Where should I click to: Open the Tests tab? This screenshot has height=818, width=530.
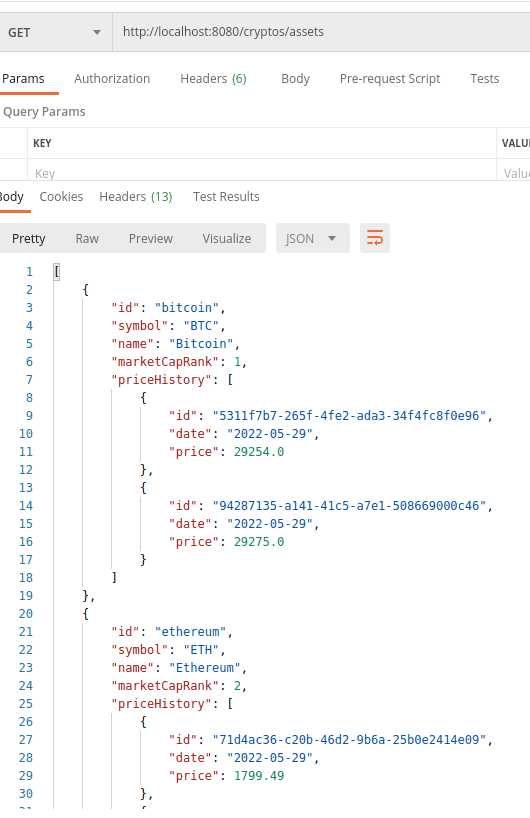[x=485, y=79]
